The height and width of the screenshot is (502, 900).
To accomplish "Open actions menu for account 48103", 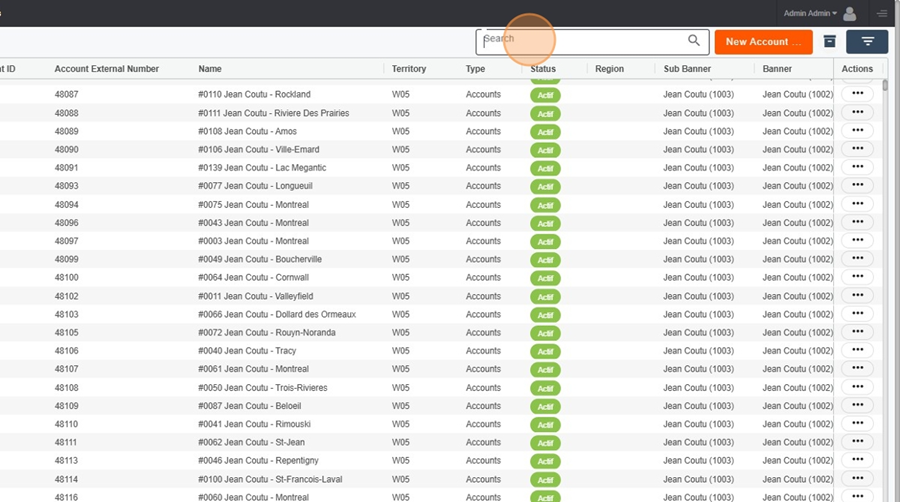I will pyautogui.click(x=858, y=313).
